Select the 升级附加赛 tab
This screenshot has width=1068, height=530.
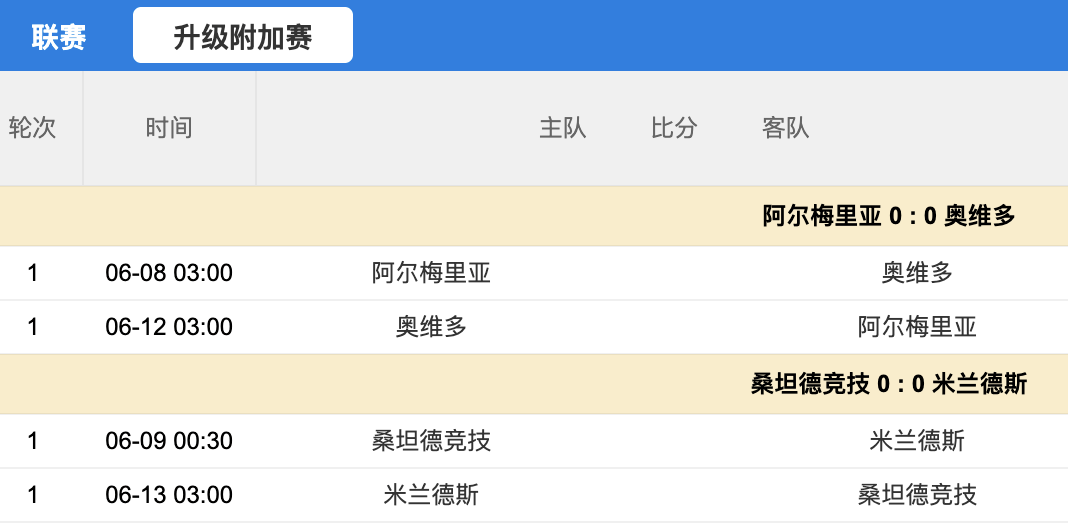click(x=243, y=37)
